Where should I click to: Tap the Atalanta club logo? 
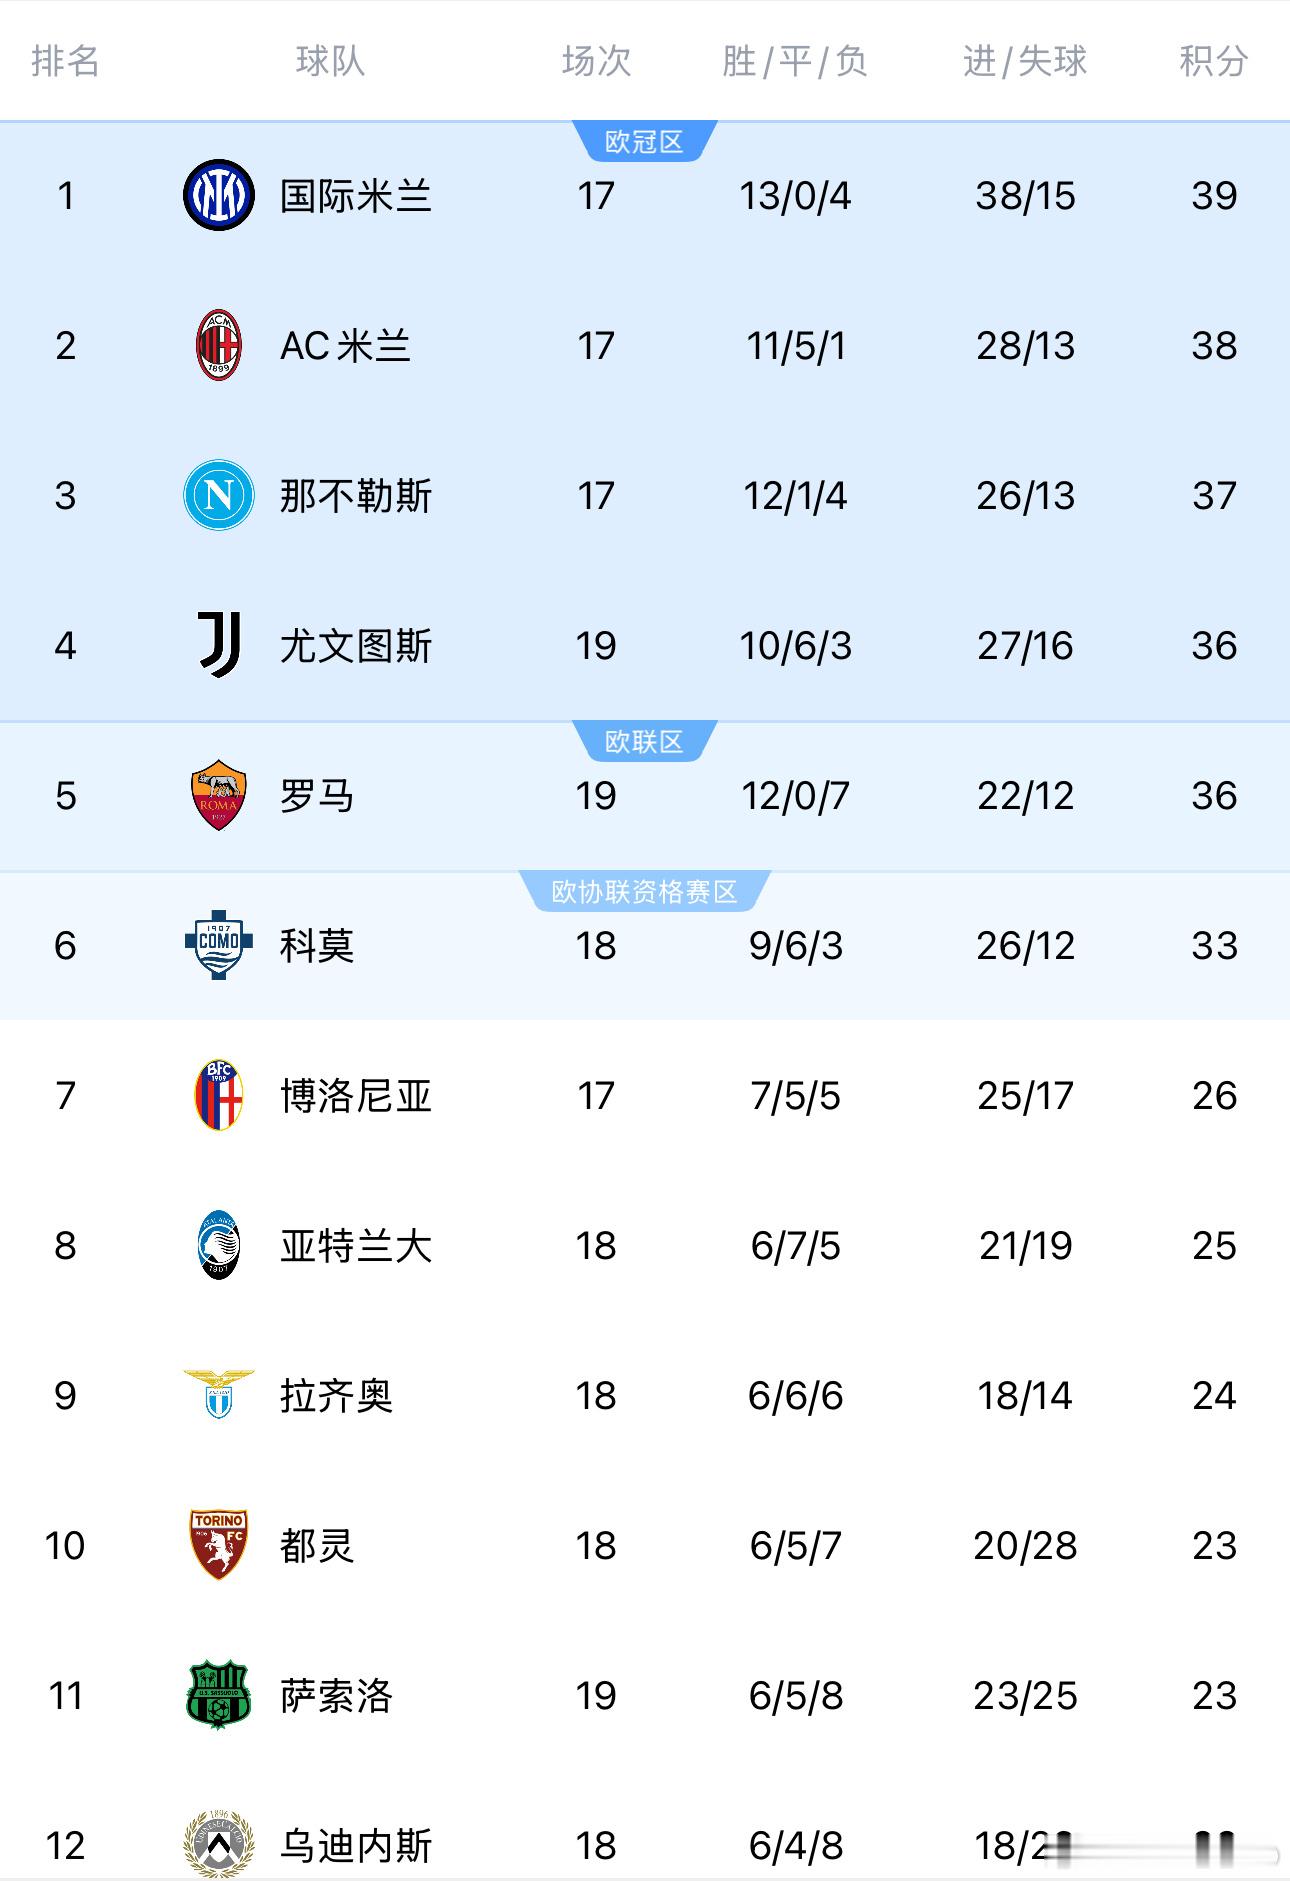(218, 1245)
